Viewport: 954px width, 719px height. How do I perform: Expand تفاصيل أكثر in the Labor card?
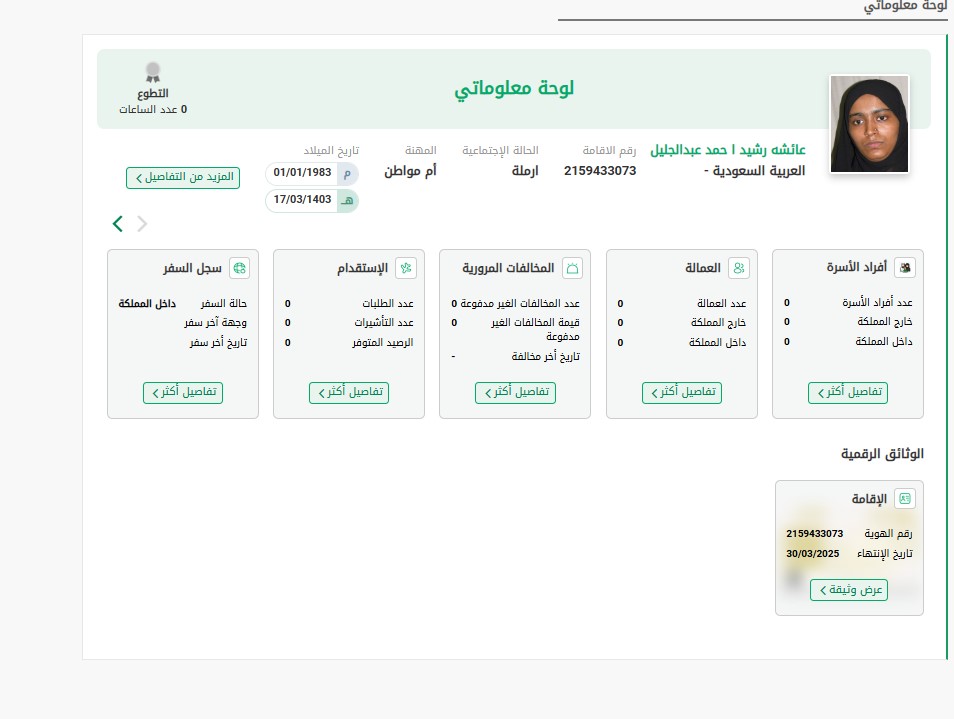(x=681, y=392)
